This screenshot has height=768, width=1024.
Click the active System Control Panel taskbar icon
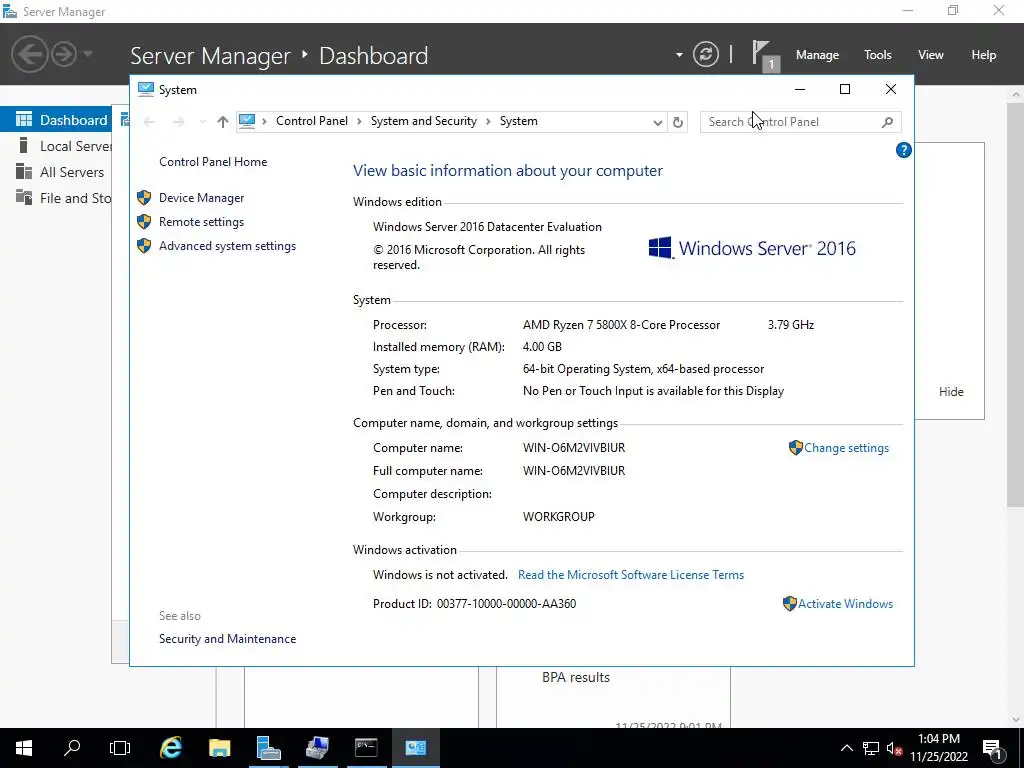415,748
